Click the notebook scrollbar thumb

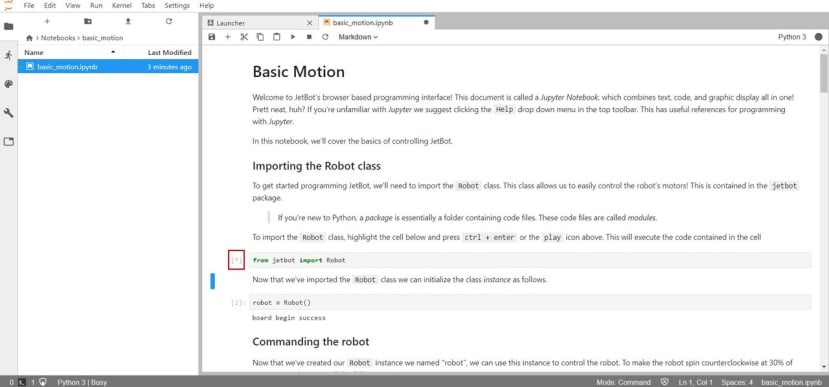pyautogui.click(x=823, y=73)
